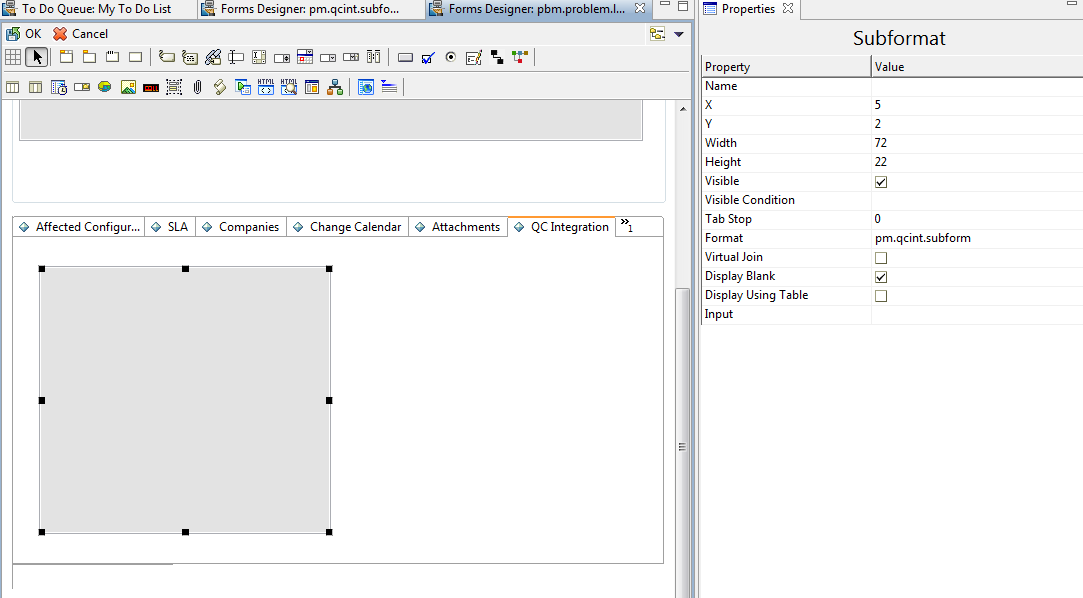Edit the Width value 72
The image size is (1083, 598).
point(977,143)
